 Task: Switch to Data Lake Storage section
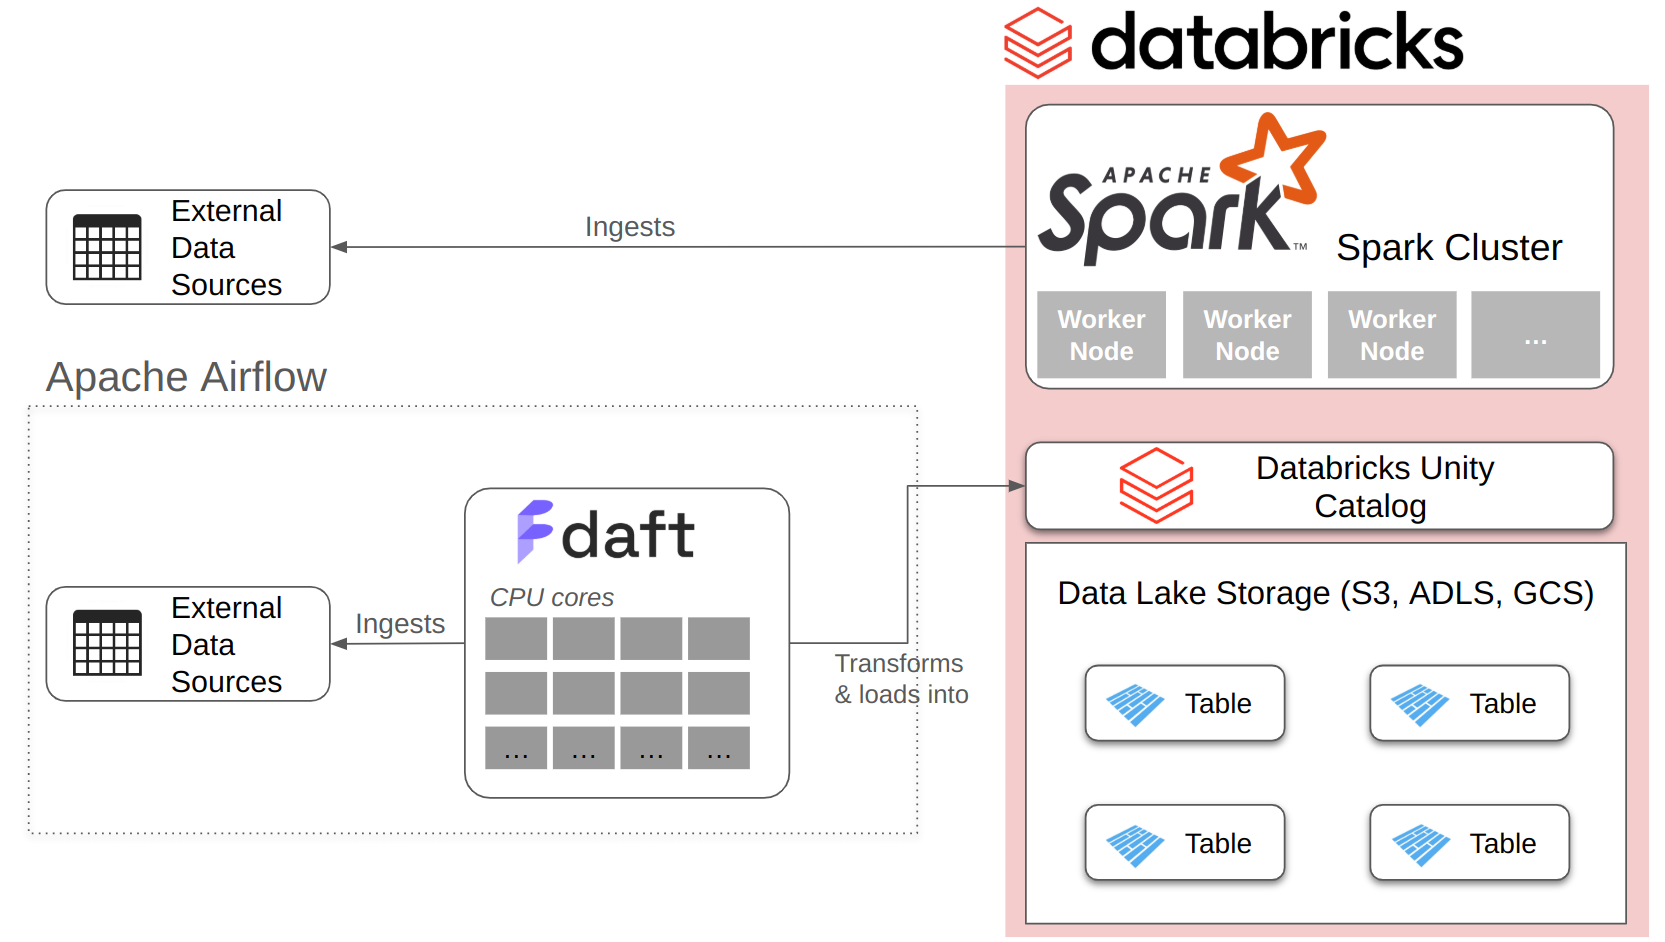coord(1326,593)
